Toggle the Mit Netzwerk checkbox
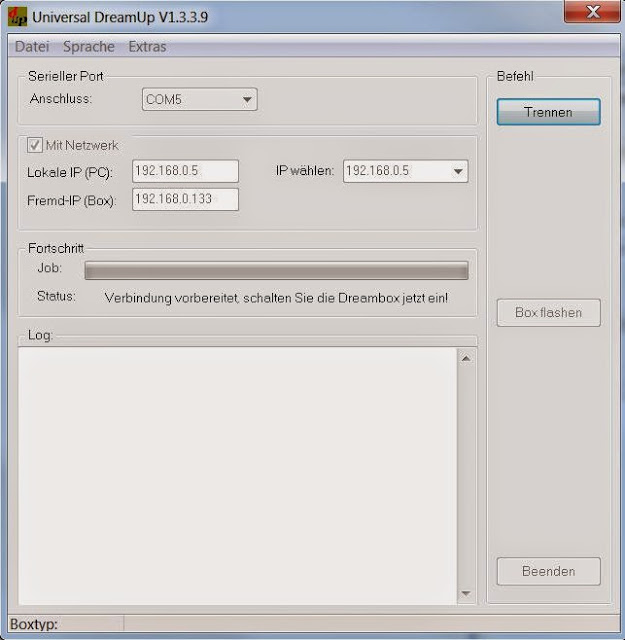625x640 pixels. coord(35,145)
